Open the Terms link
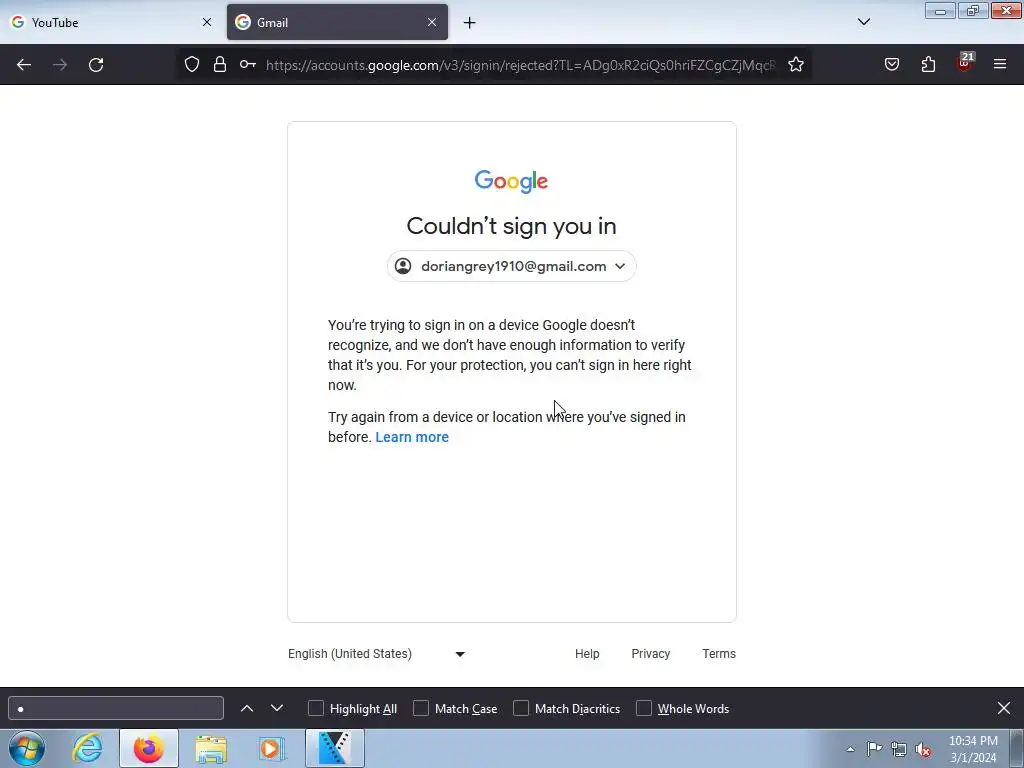The height and width of the screenshot is (768, 1024). [x=719, y=654]
